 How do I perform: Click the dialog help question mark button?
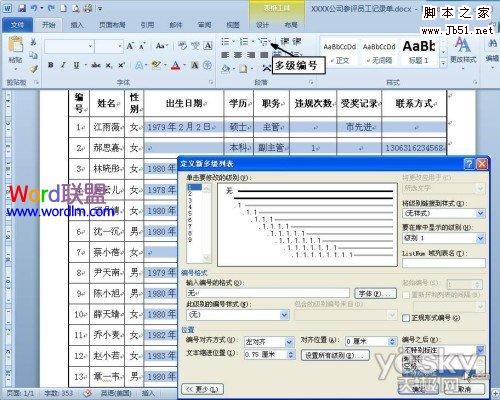[x=469, y=164]
